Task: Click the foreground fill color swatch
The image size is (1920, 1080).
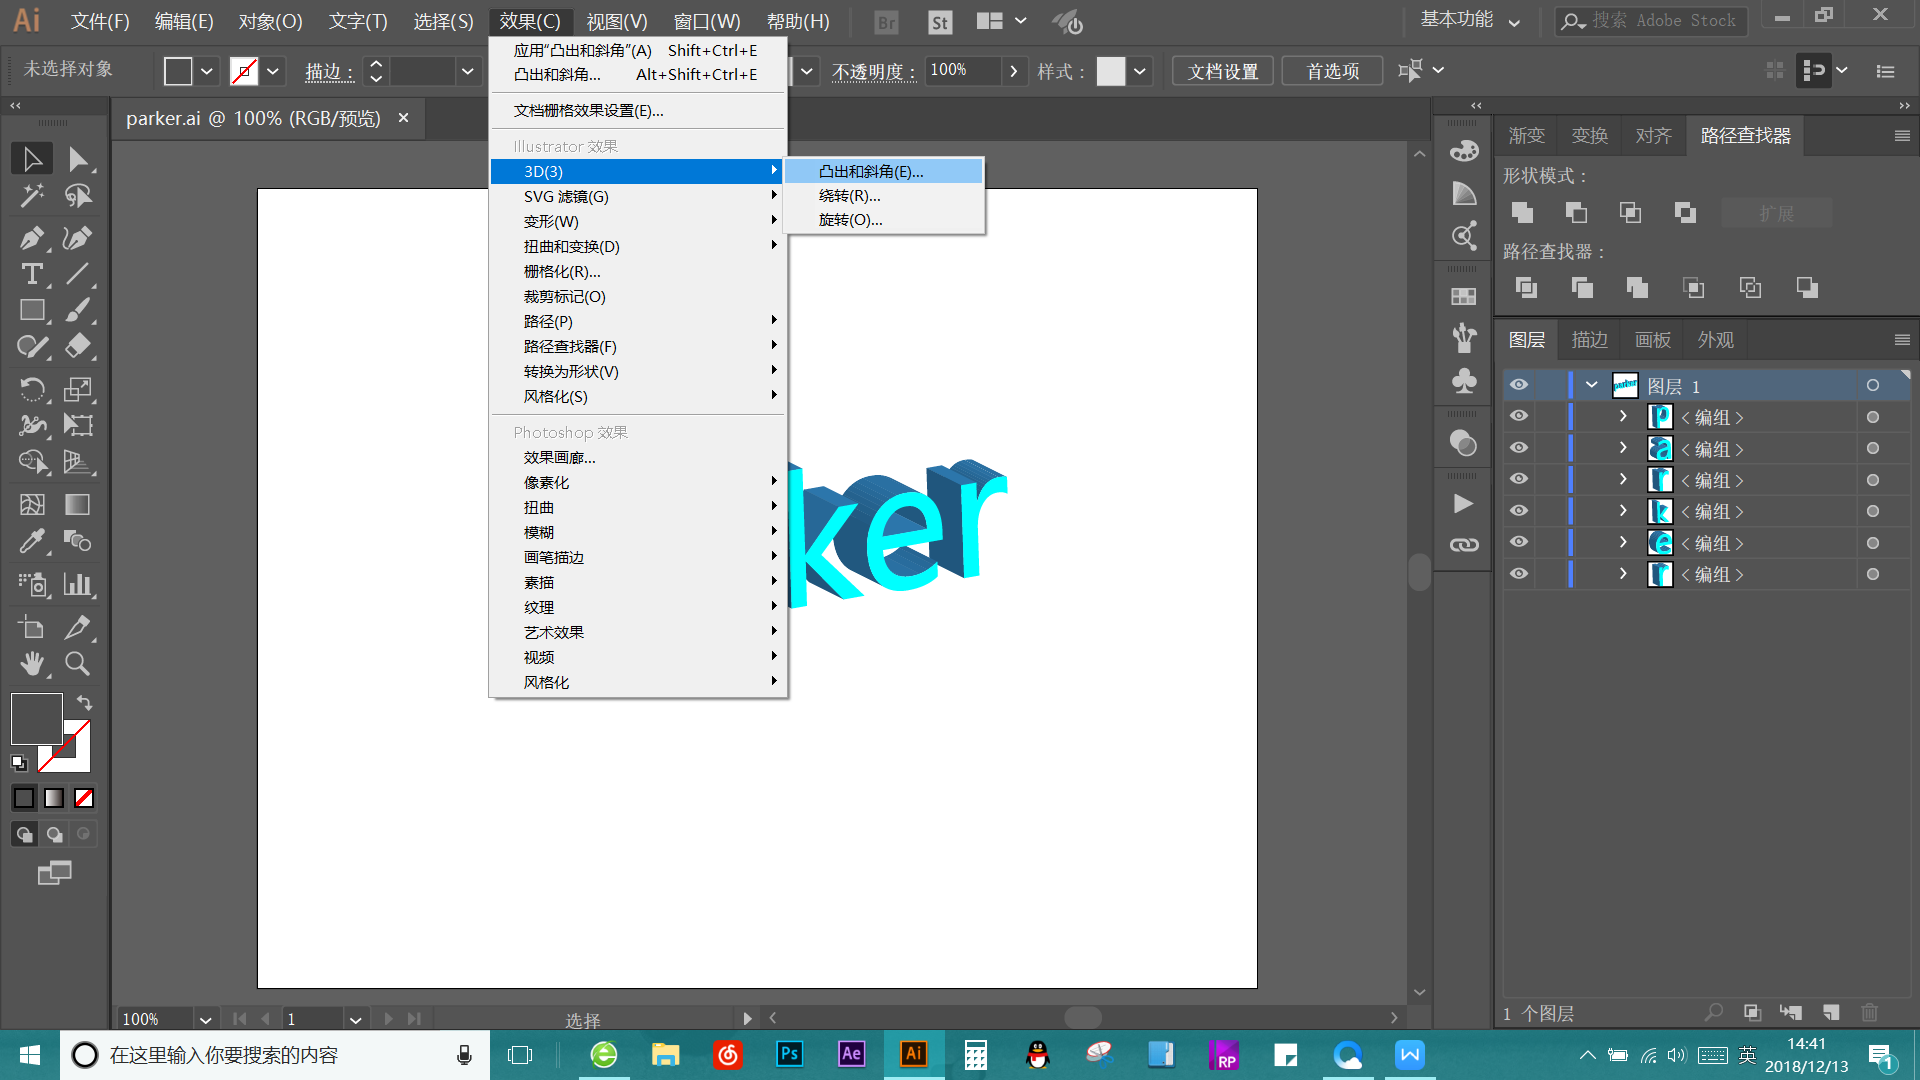Action: 37,718
